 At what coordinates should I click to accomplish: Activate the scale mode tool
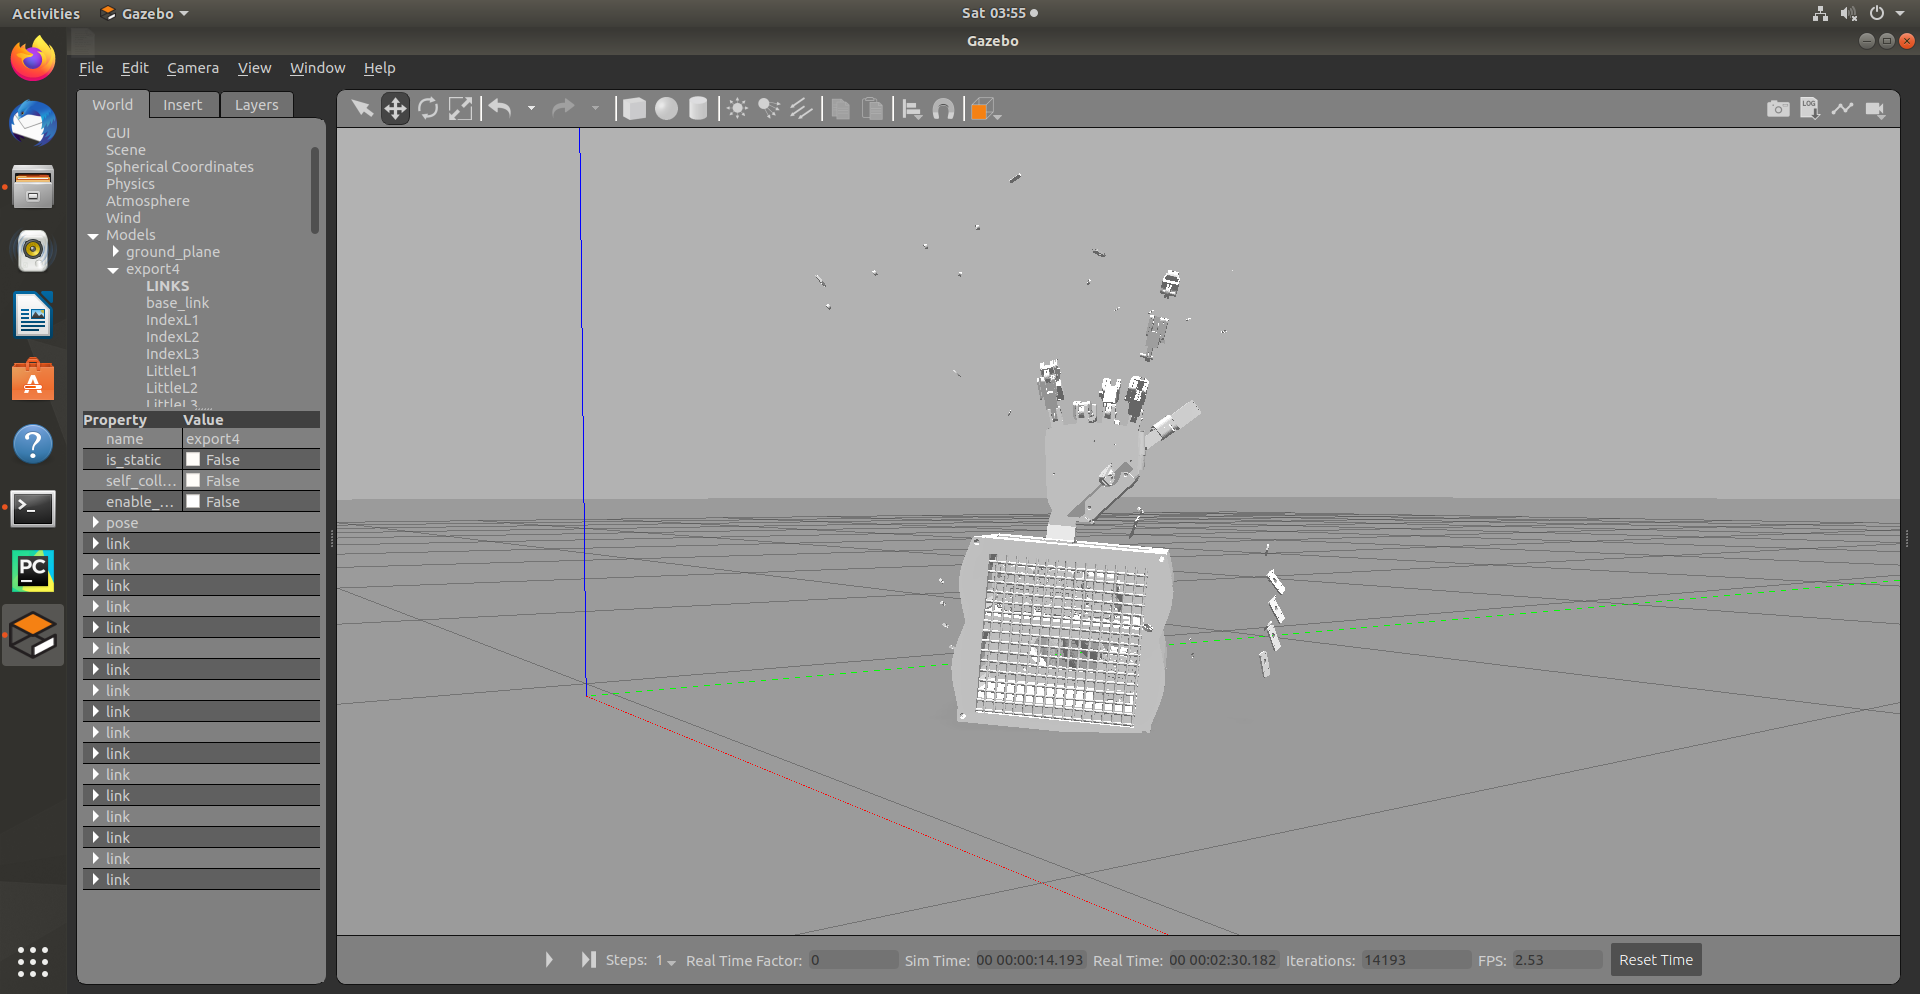click(460, 108)
